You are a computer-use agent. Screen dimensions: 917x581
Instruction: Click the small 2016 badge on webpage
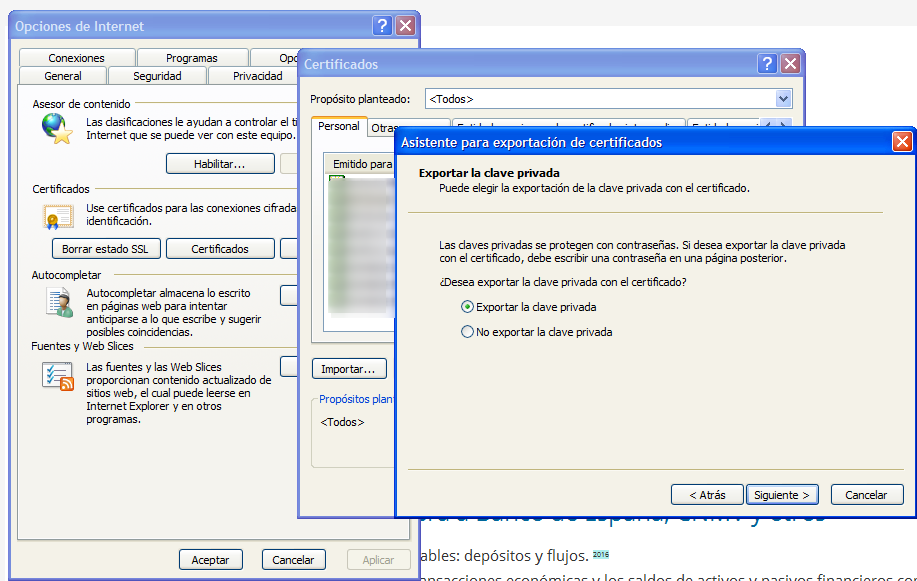[601, 554]
